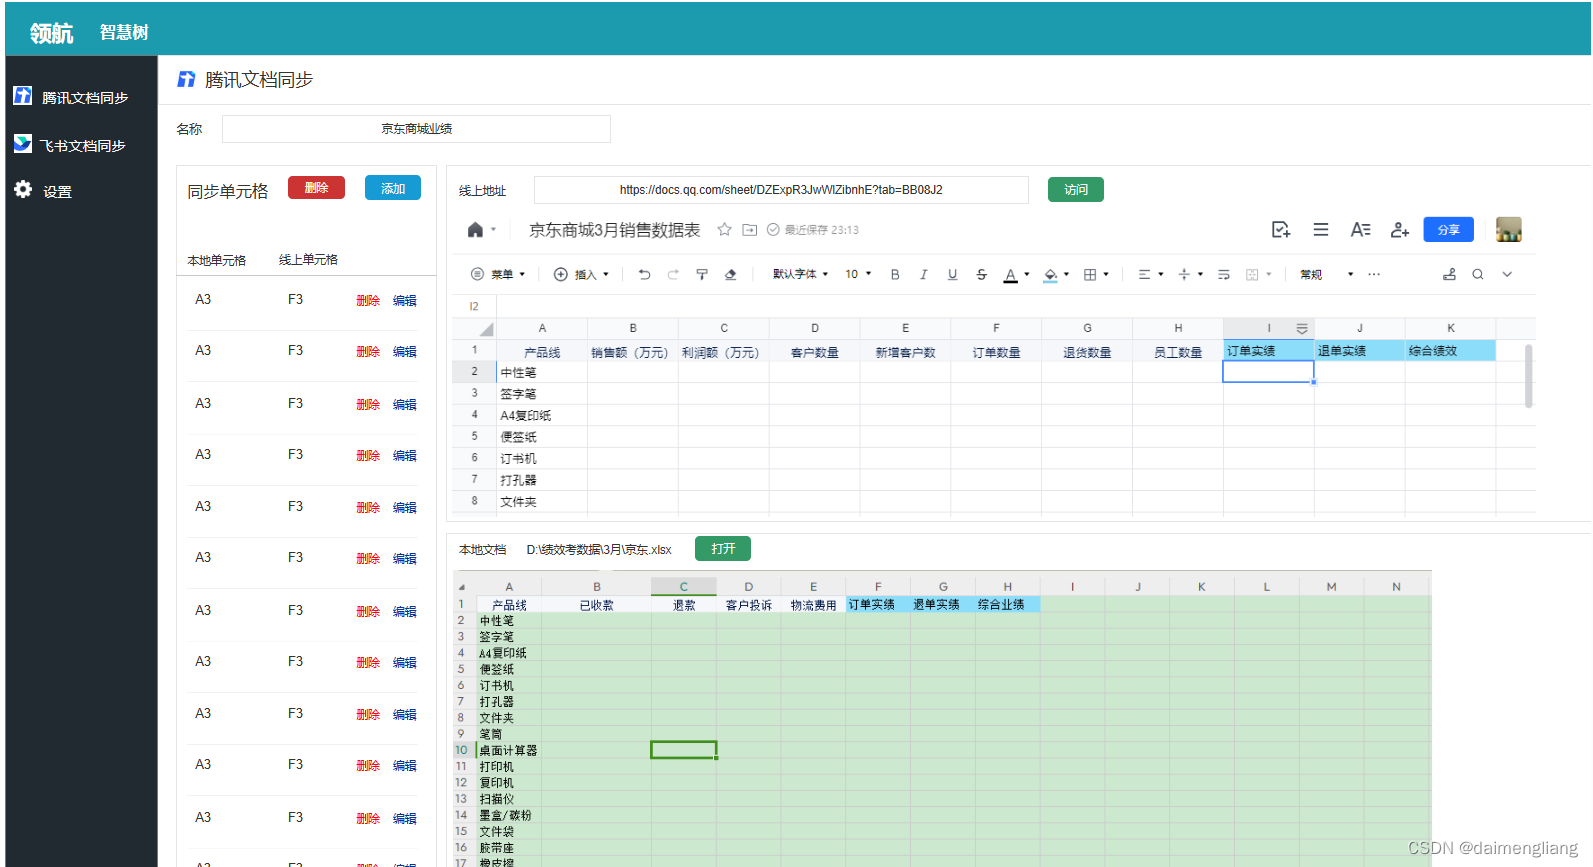Open the 插入 menu
1593x867 pixels.
click(x=581, y=274)
